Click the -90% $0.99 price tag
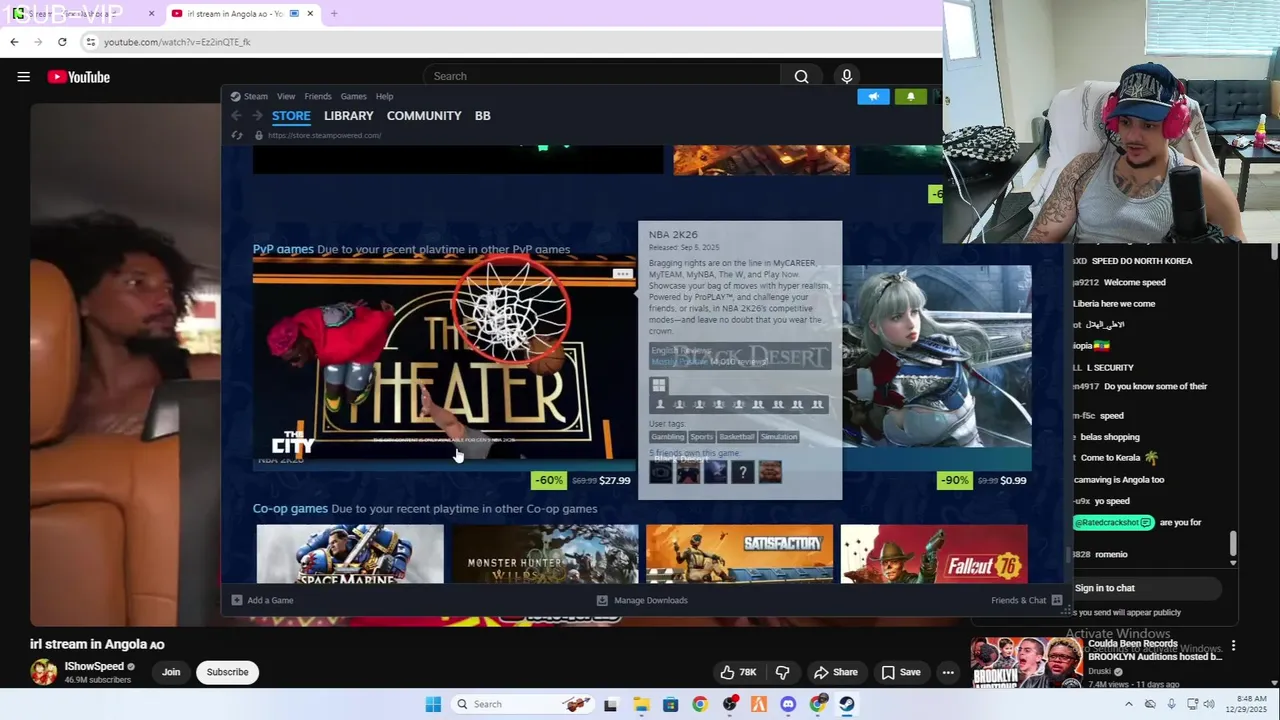The width and height of the screenshot is (1280, 720). point(983,480)
